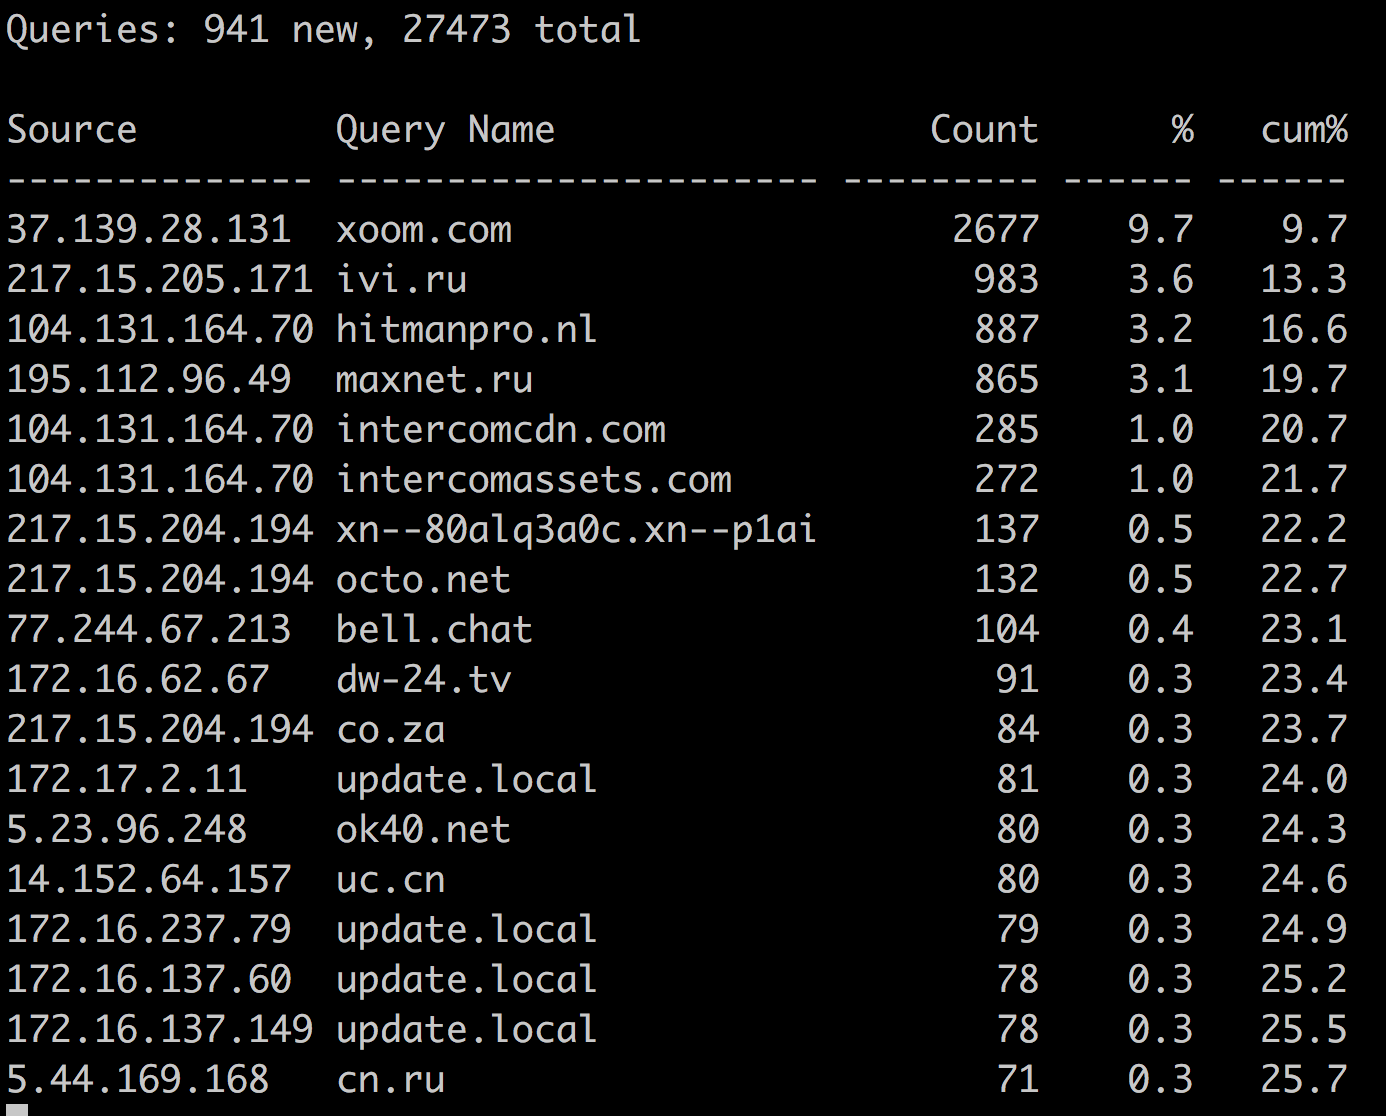Select query name octo.net

tap(424, 580)
